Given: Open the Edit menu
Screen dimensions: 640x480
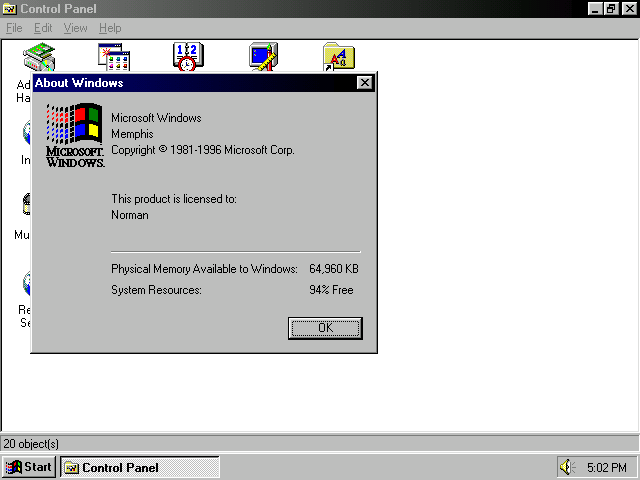Looking at the screenshot, I should click(x=43, y=28).
